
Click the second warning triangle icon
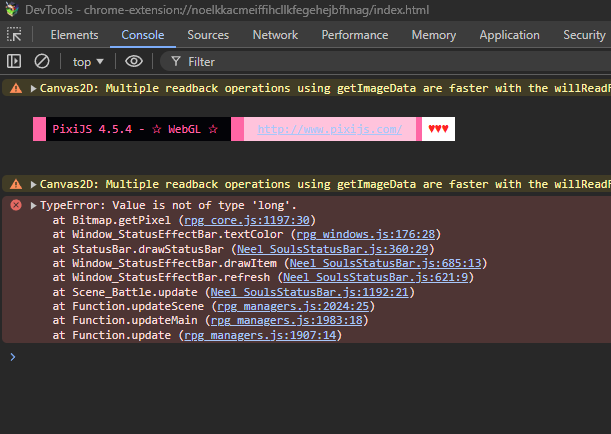tap(16, 184)
